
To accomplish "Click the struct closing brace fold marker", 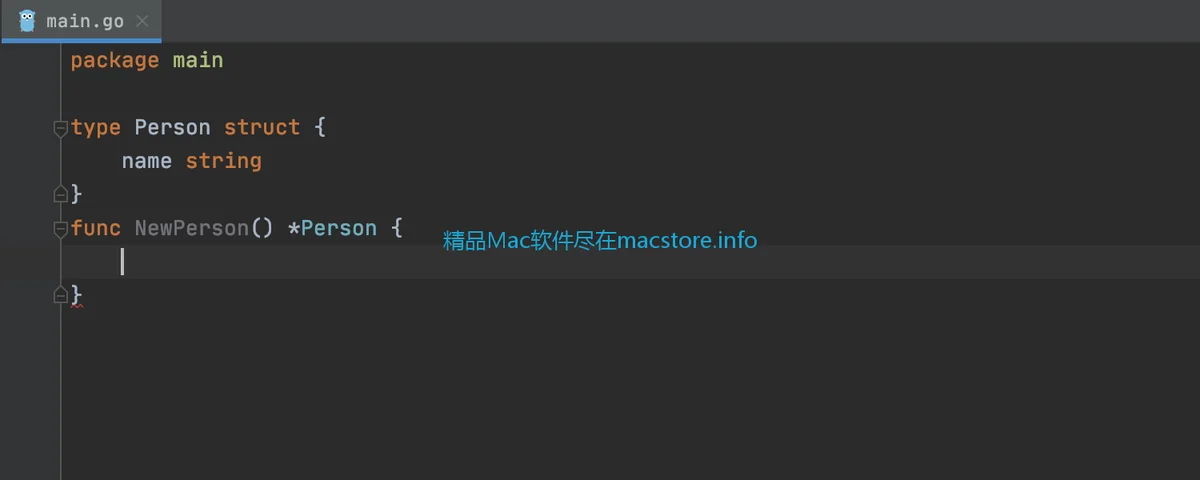I will point(60,194).
